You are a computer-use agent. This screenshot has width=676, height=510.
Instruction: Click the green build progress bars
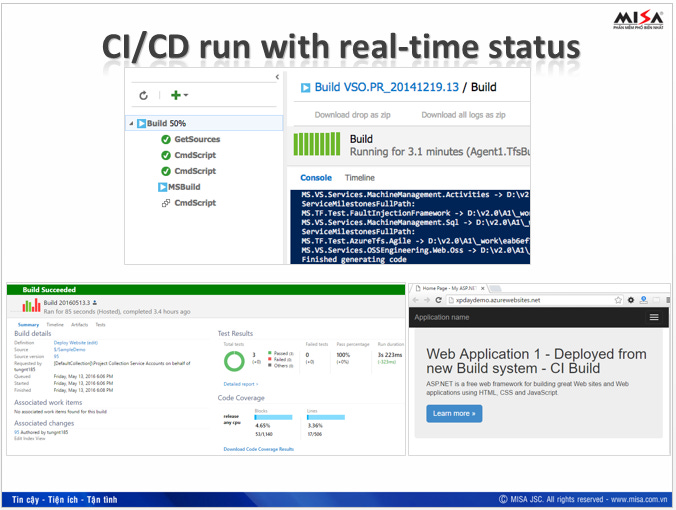pyautogui.click(x=317, y=144)
